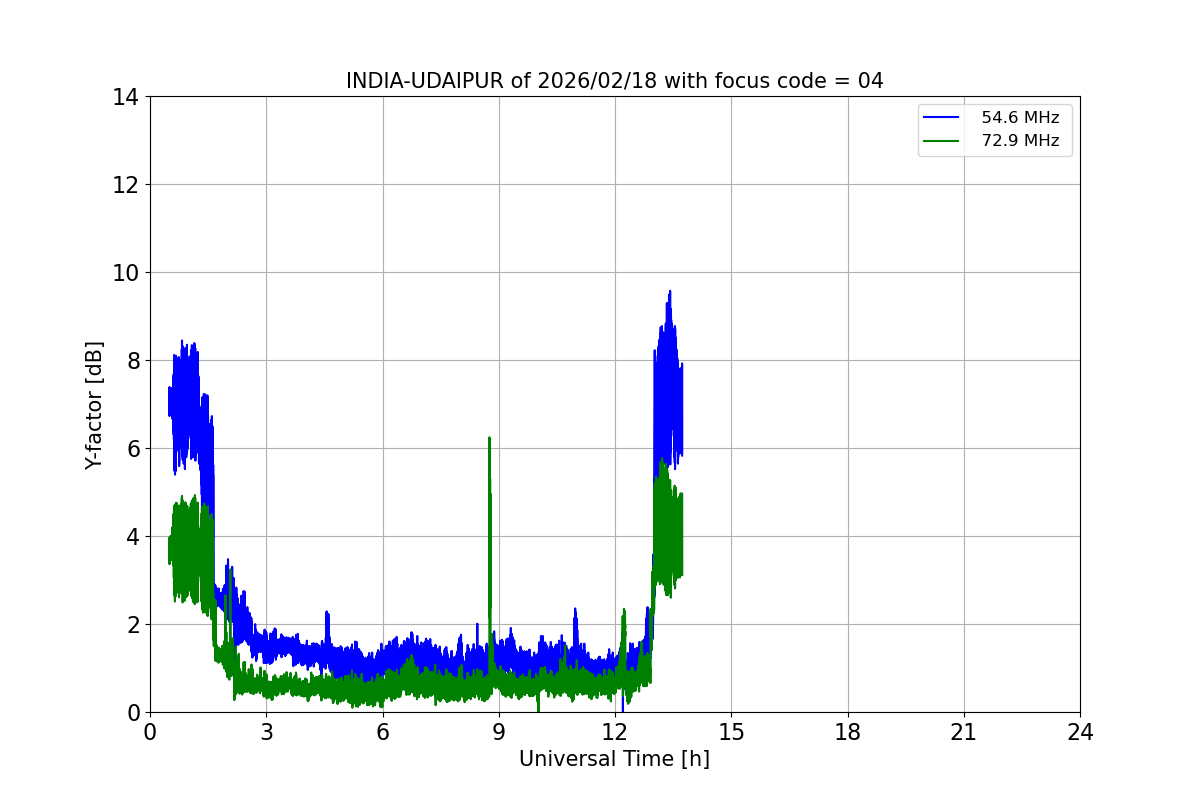
Task: Click the x-axis tick label '3'
Action: pos(266,732)
